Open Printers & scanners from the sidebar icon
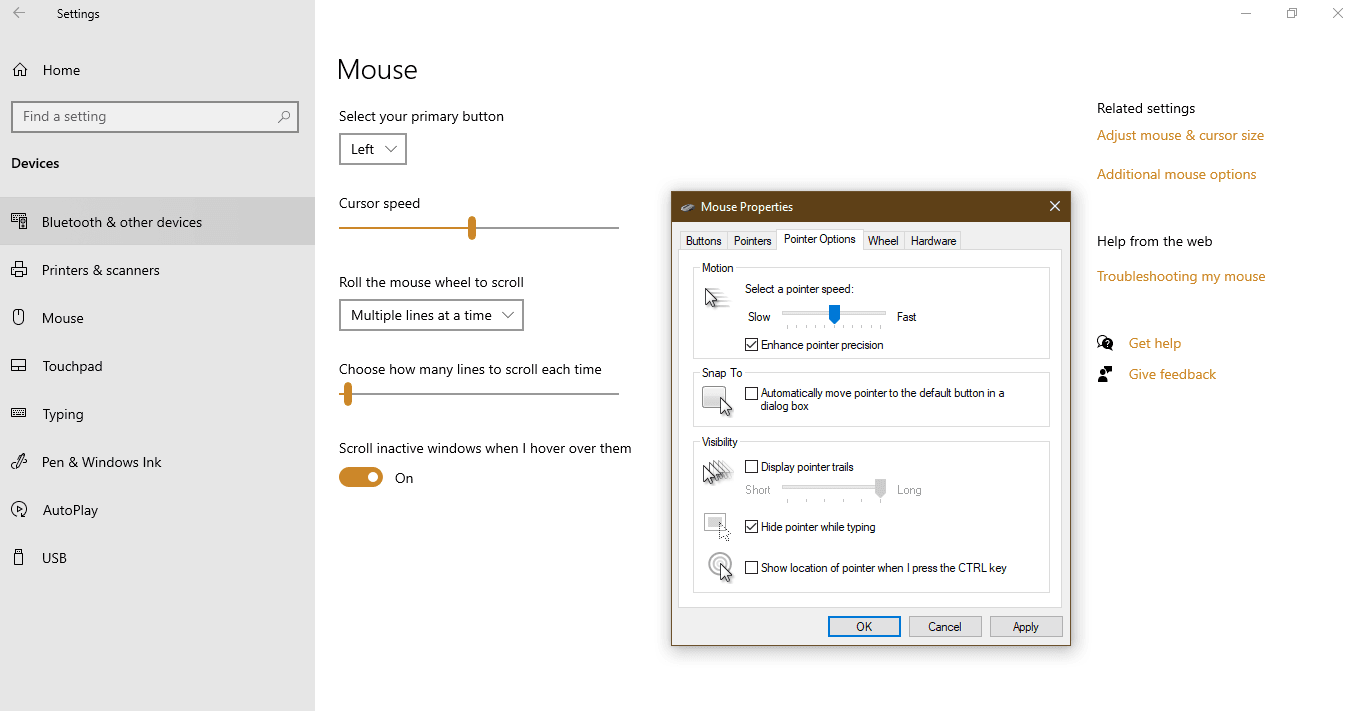Viewport: 1356px width, 711px height. [20, 270]
